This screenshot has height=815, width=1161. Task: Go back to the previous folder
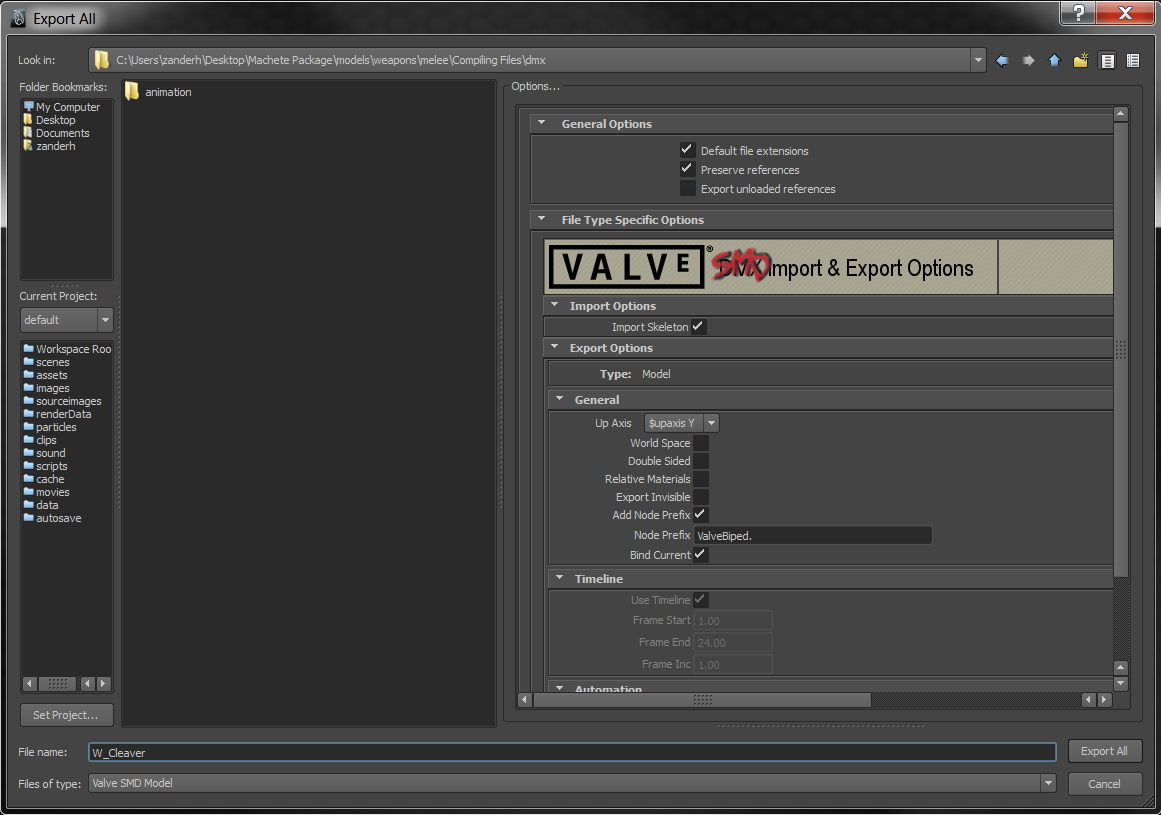pos(1002,61)
